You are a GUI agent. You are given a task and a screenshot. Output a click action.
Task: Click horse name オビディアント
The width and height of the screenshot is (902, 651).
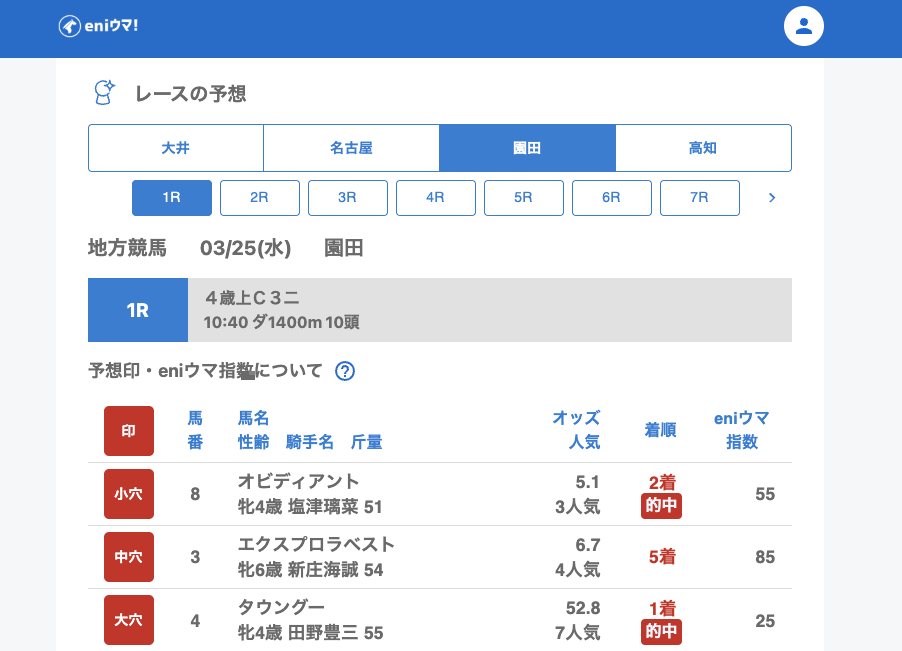tap(298, 482)
